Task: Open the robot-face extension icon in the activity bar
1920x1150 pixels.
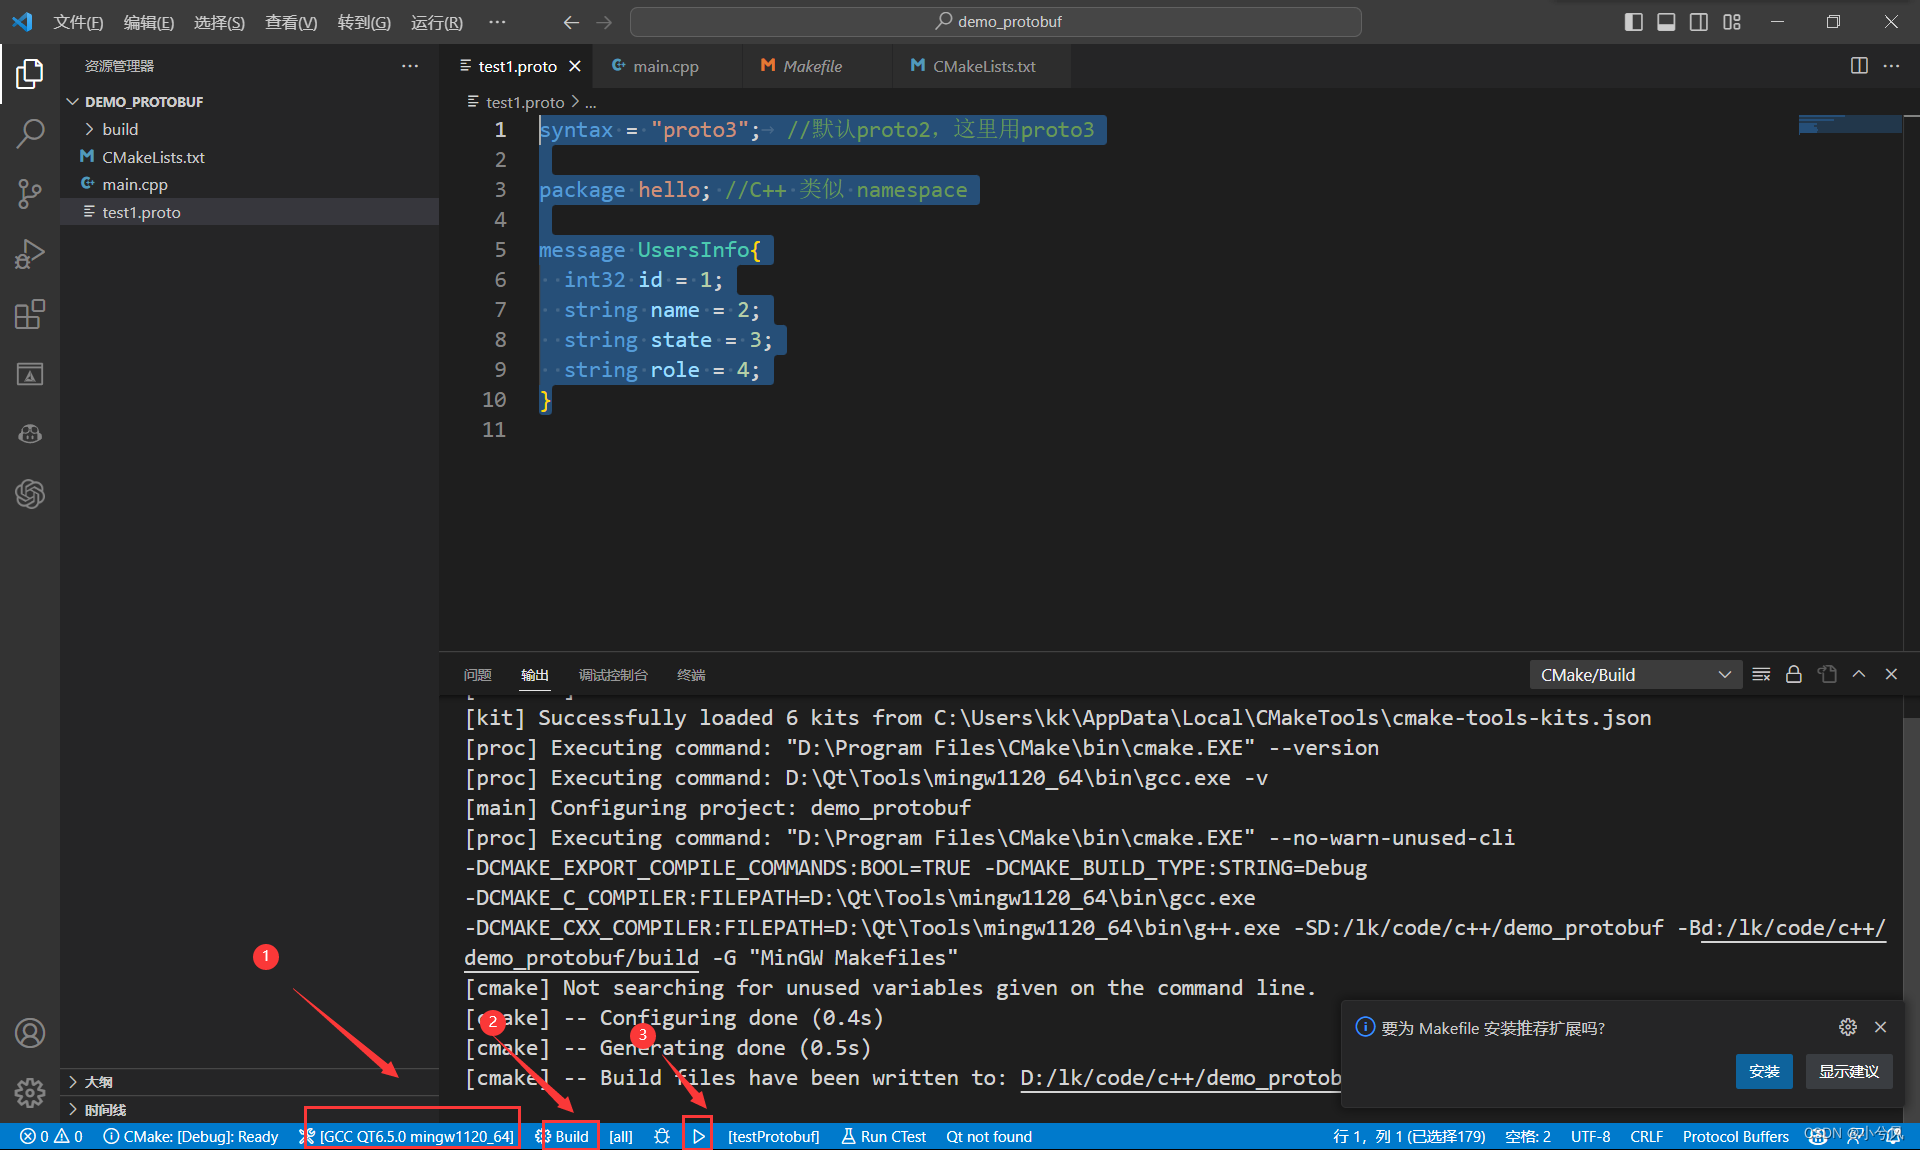Action: 30,434
